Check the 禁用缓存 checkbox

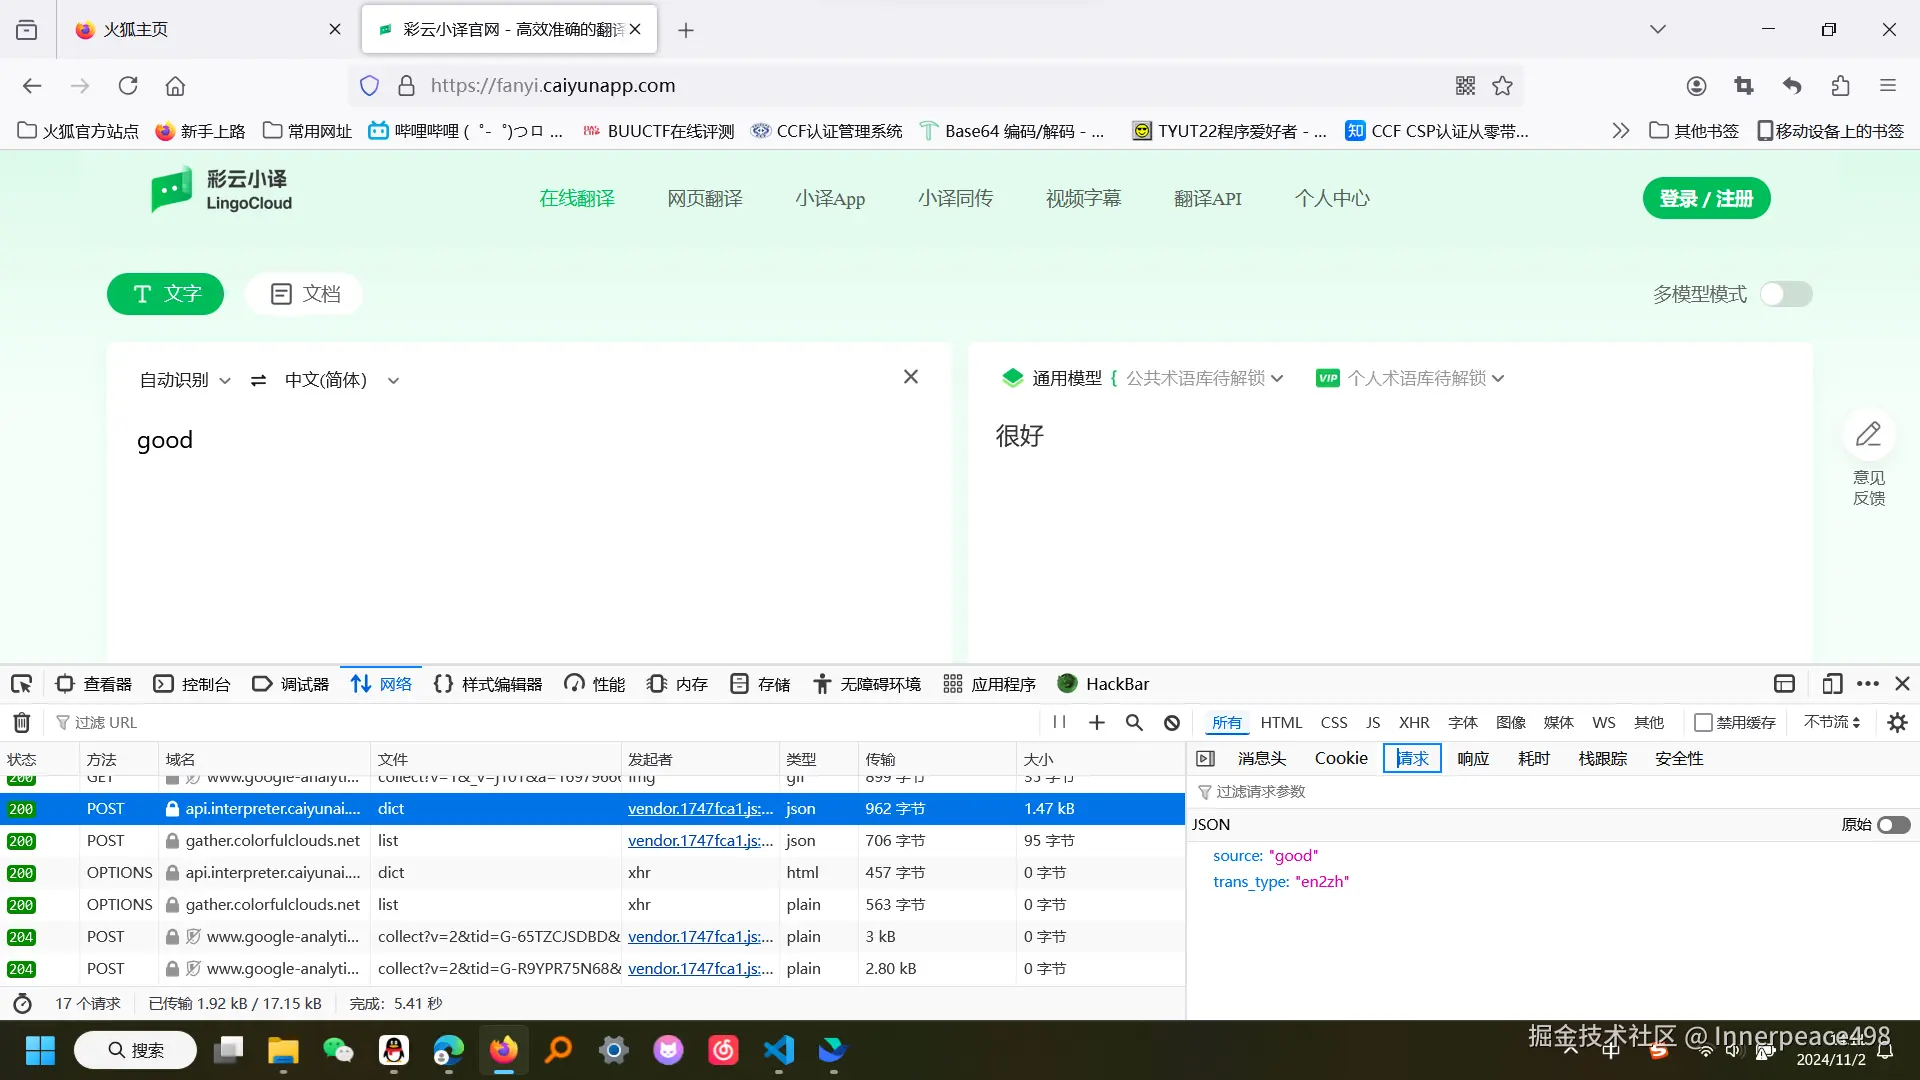point(1704,722)
